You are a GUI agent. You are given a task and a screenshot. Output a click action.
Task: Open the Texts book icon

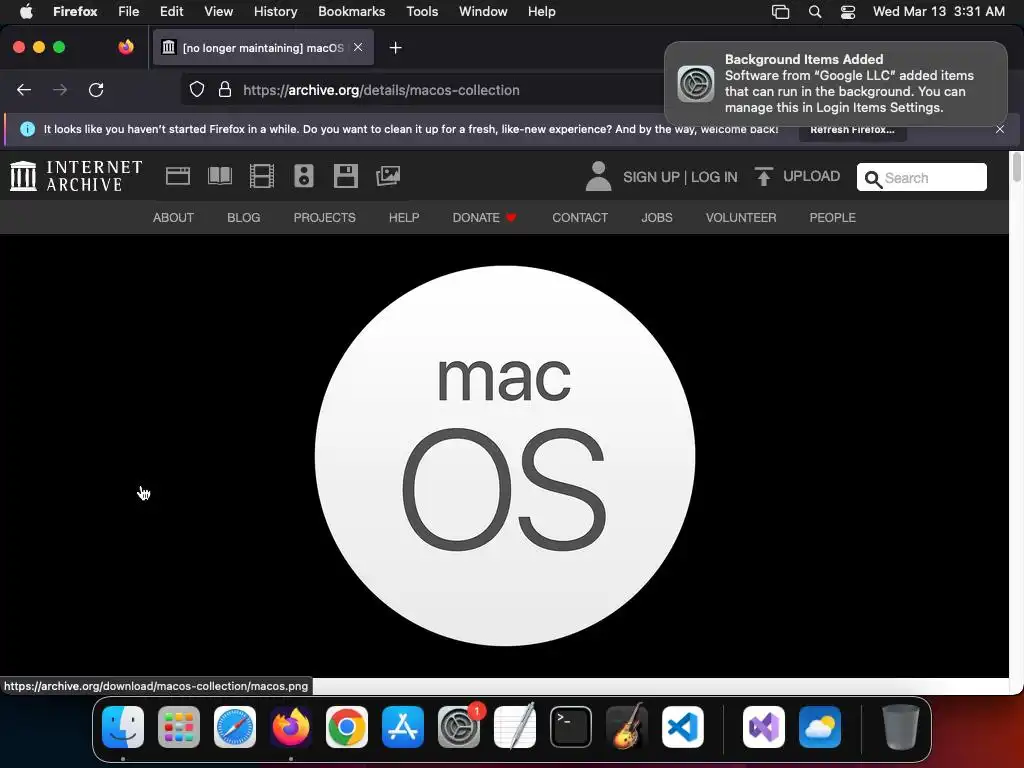click(x=219, y=176)
